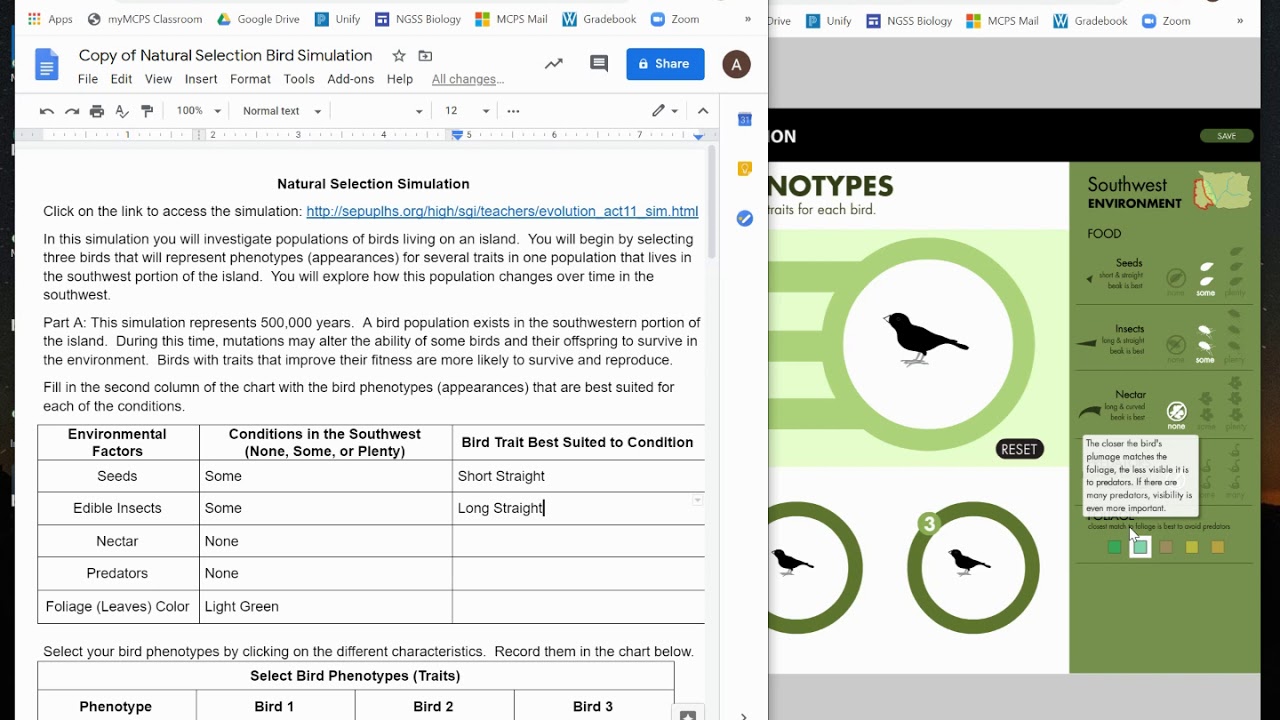Click the RESET button in simulation
The width and height of the screenshot is (1280, 720).
click(1019, 449)
